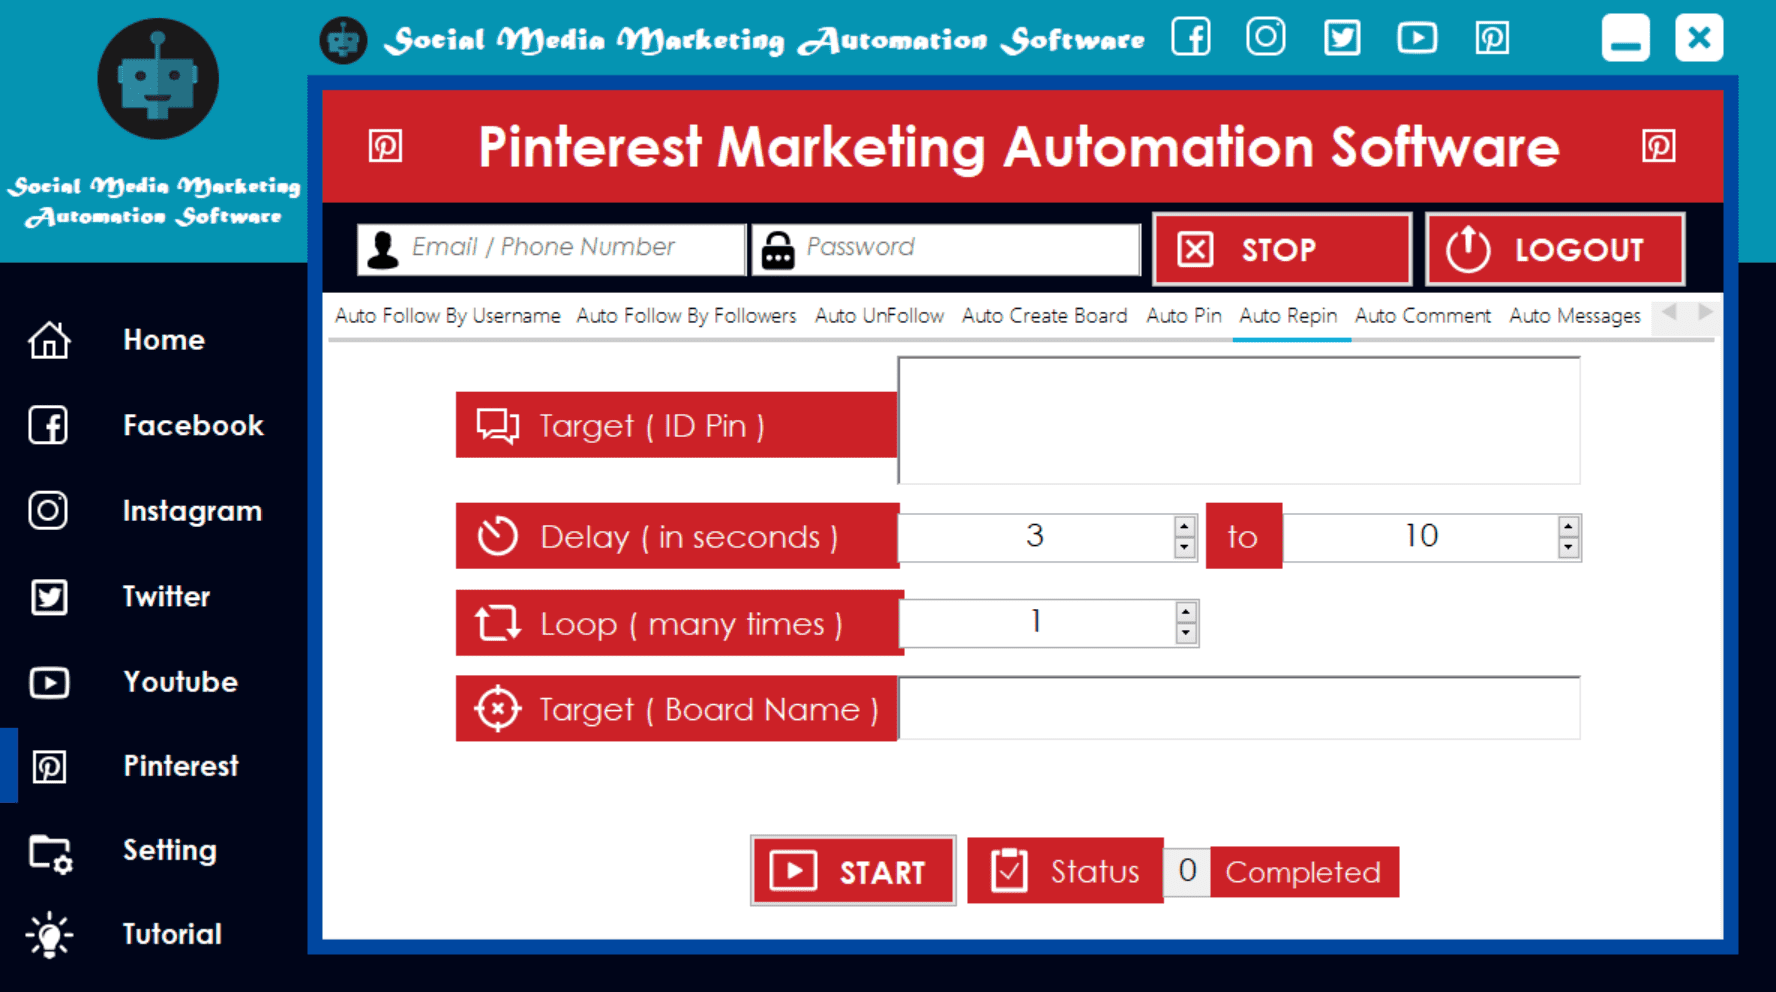Click the Delay ( in seconds ) label
Screen dimensions: 1776x992
pyautogui.click(x=677, y=536)
